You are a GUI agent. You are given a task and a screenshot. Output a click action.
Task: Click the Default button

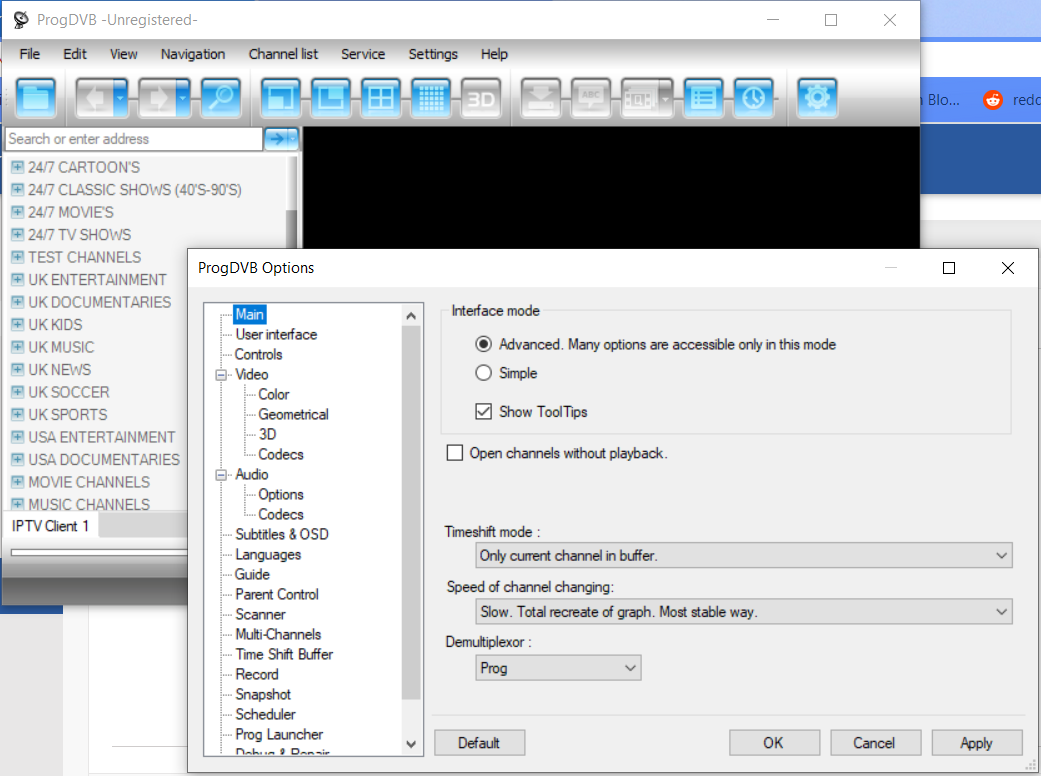(x=479, y=743)
